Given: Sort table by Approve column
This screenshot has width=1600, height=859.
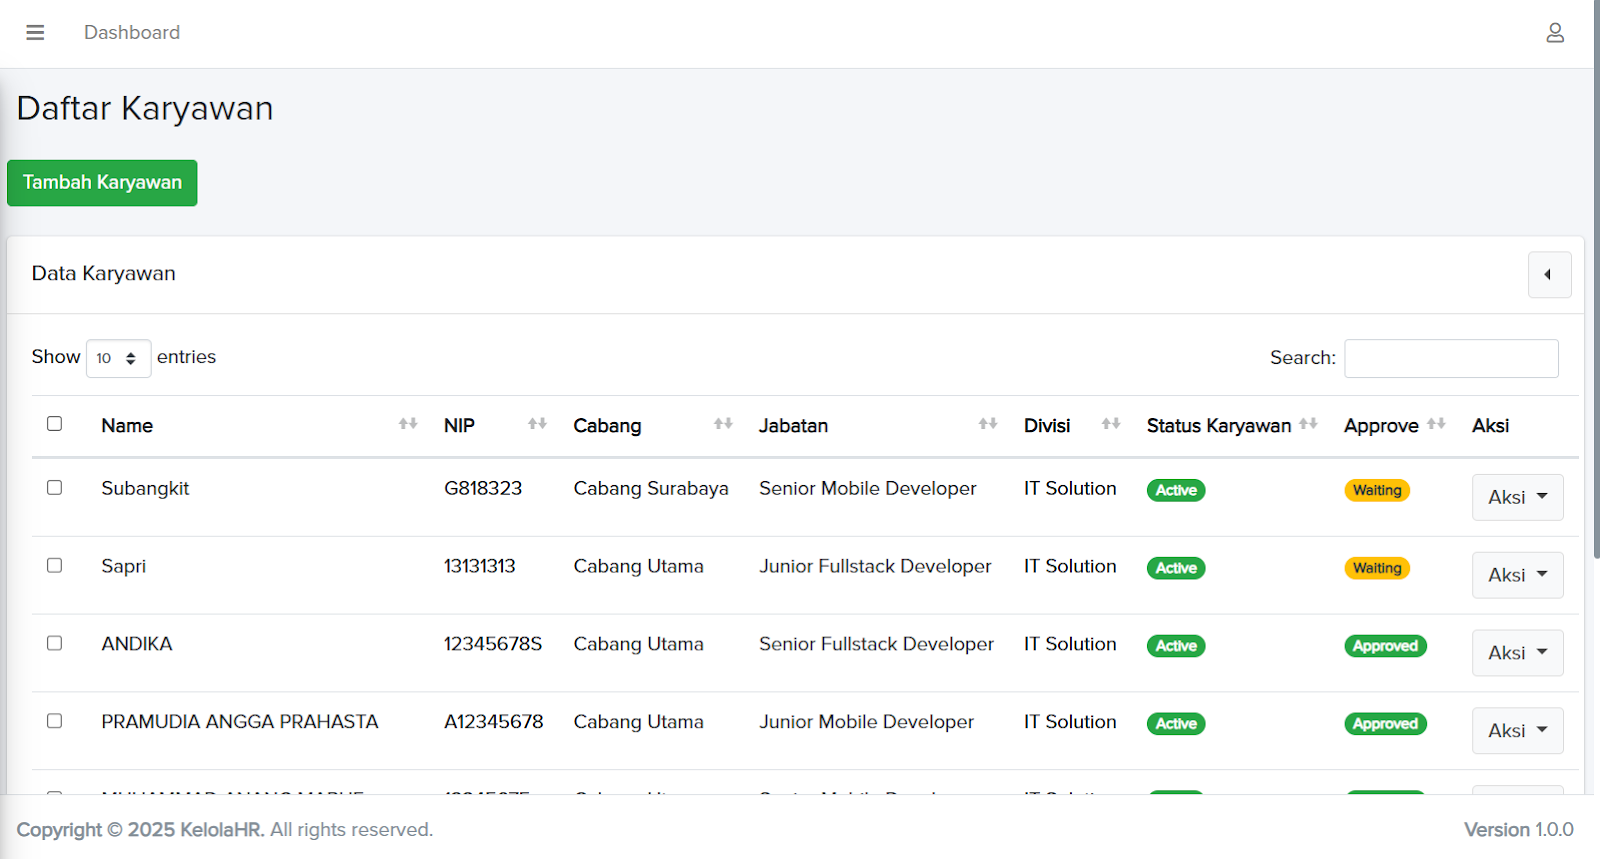Looking at the screenshot, I should [1380, 426].
